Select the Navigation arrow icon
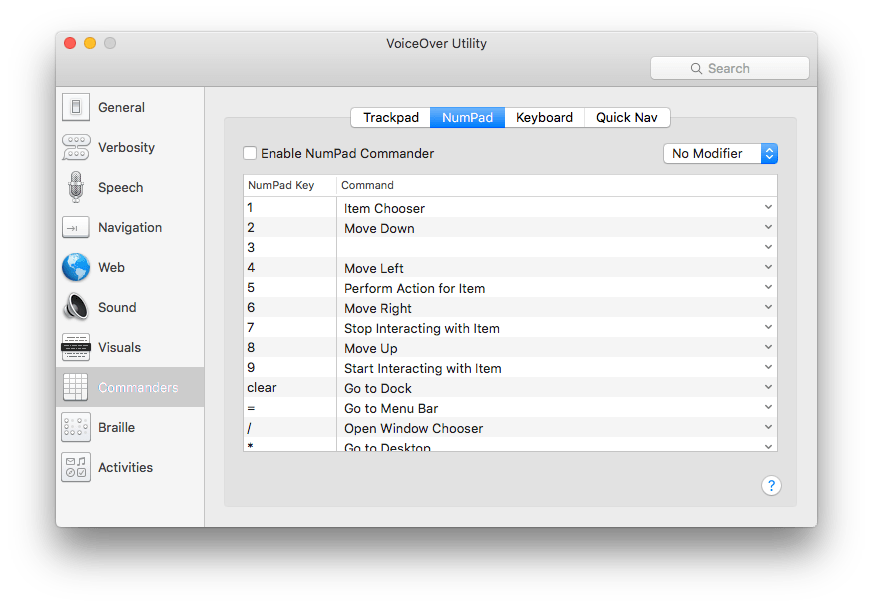873x607 pixels. tap(76, 228)
